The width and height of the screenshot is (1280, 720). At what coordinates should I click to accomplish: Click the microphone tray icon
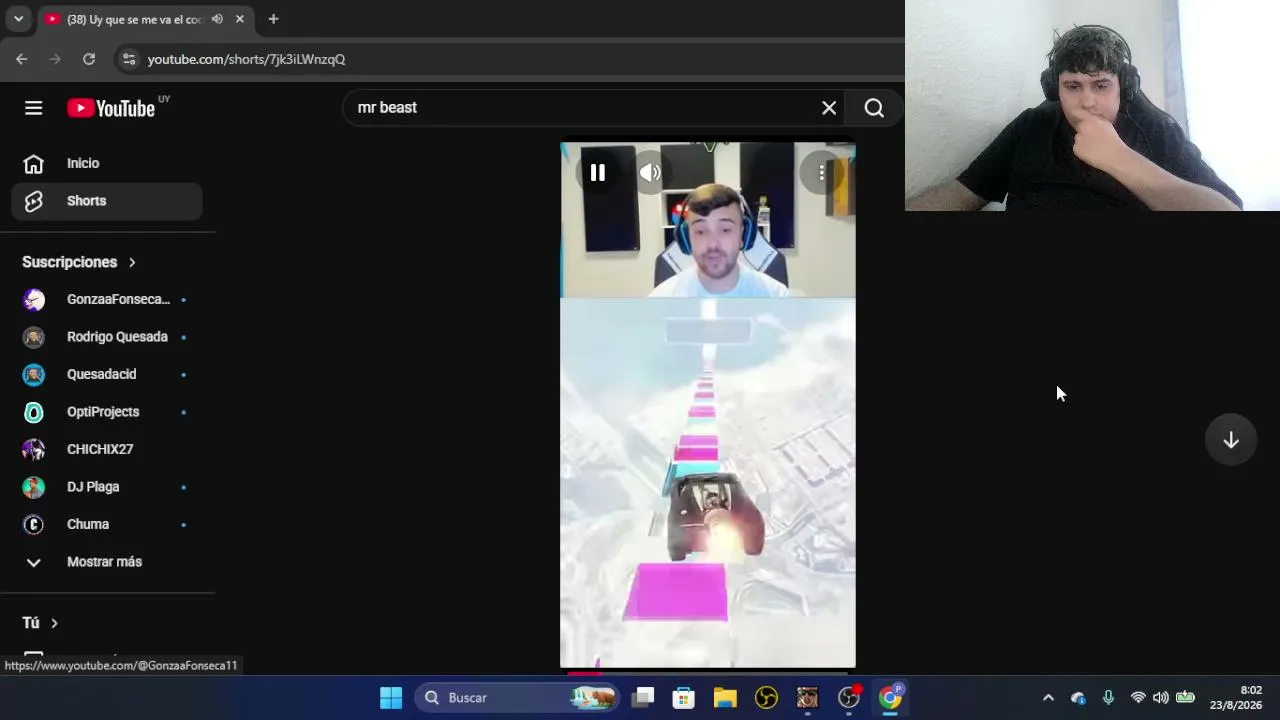pyautogui.click(x=1108, y=698)
